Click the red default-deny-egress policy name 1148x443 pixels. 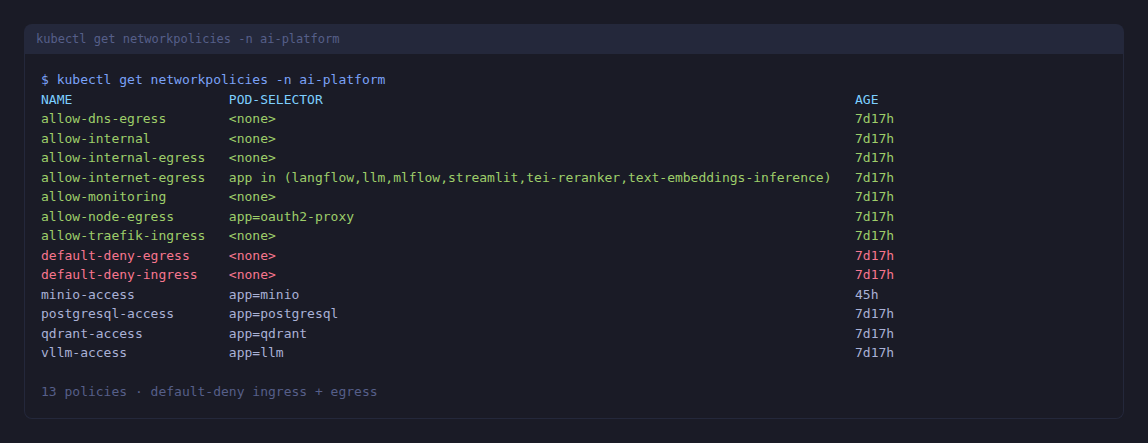pos(115,256)
